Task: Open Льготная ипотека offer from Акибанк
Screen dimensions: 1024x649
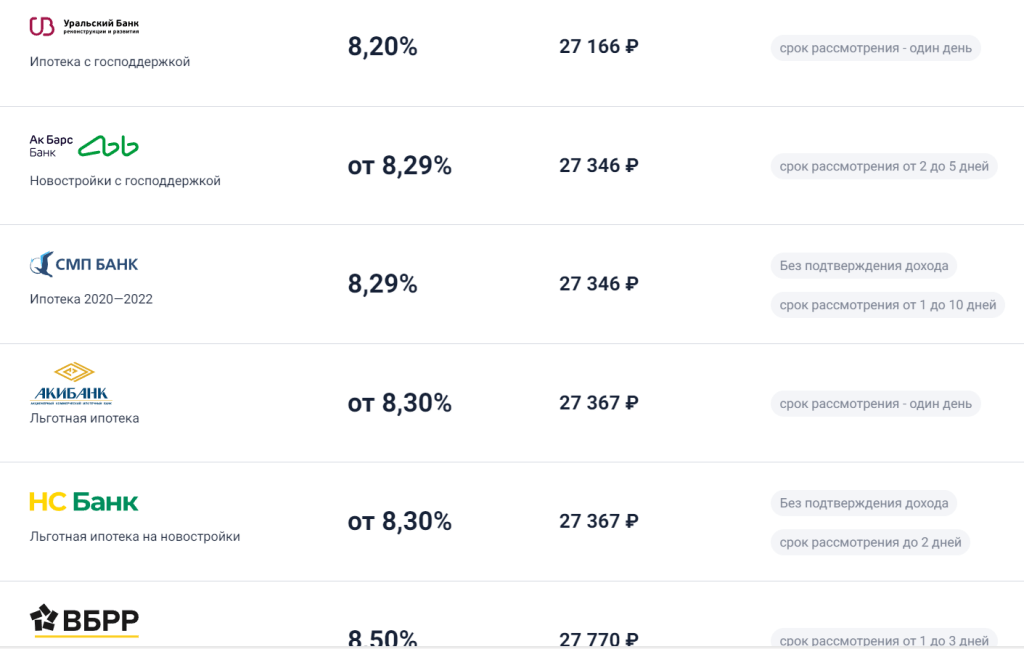Action: point(84,418)
